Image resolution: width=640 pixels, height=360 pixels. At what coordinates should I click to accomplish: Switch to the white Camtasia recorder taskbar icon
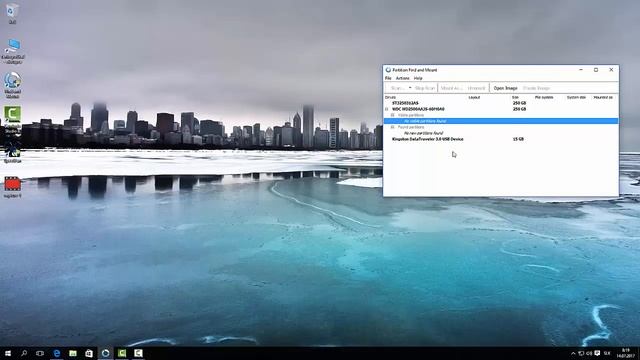[x=138, y=353]
